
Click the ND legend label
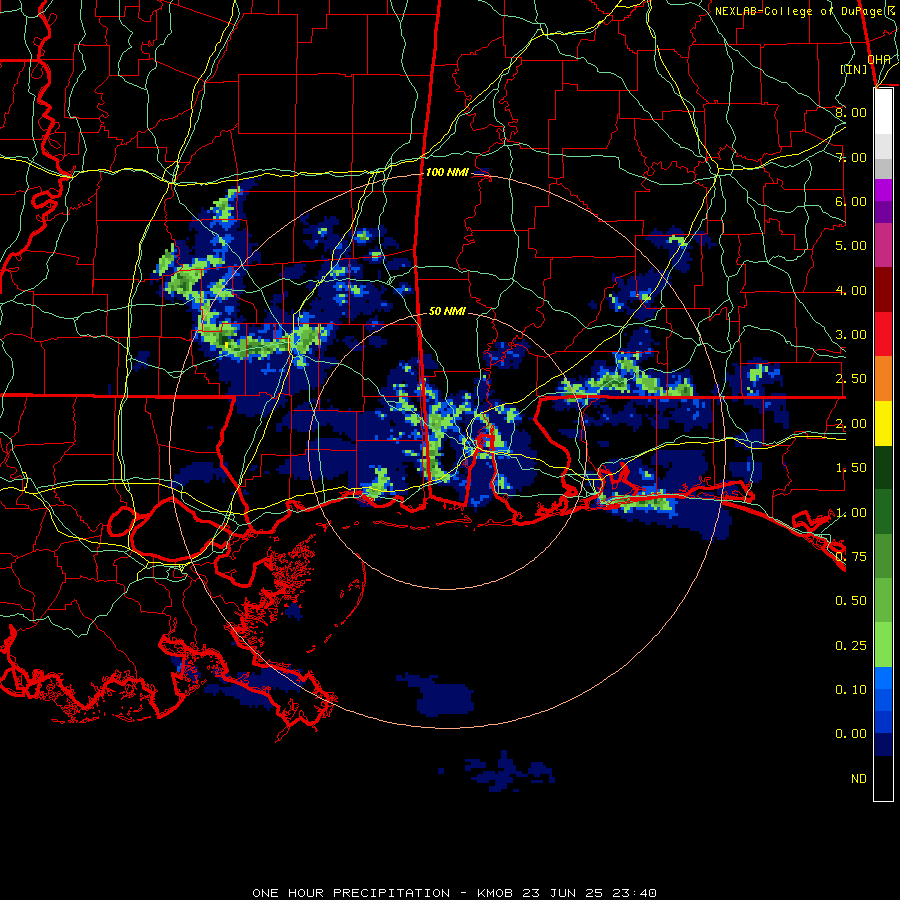pyautogui.click(x=859, y=779)
